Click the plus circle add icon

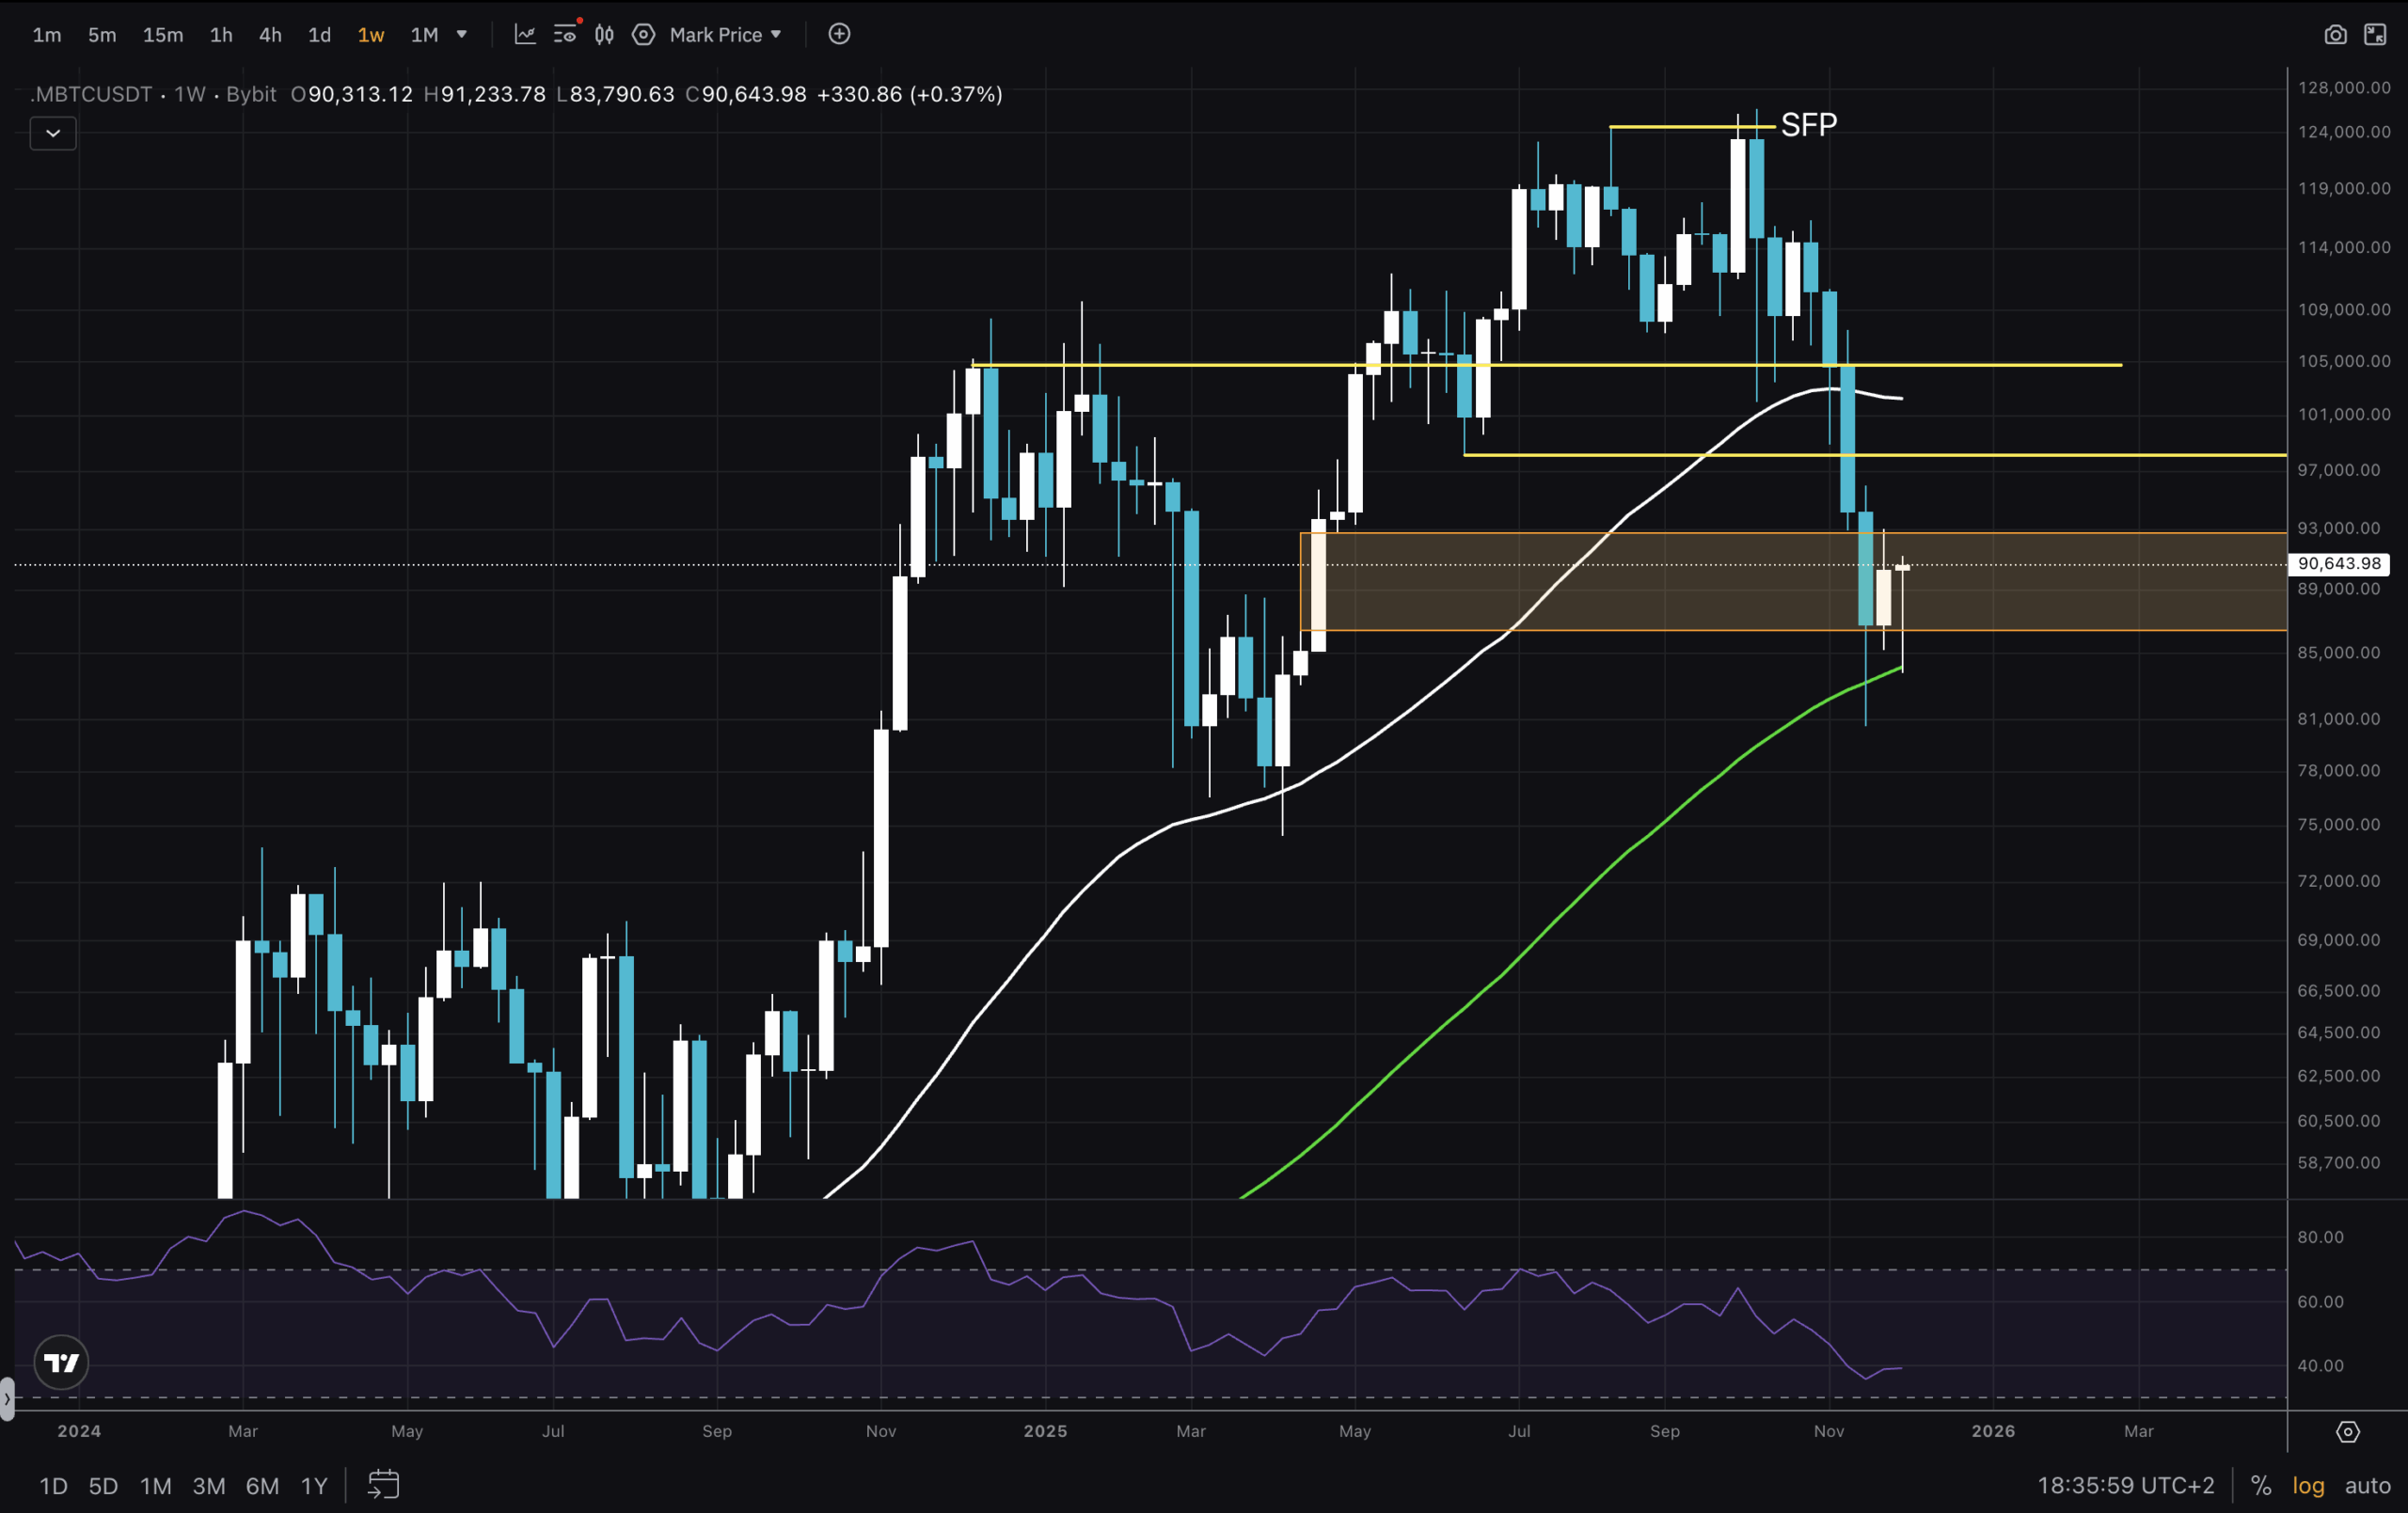tap(839, 34)
